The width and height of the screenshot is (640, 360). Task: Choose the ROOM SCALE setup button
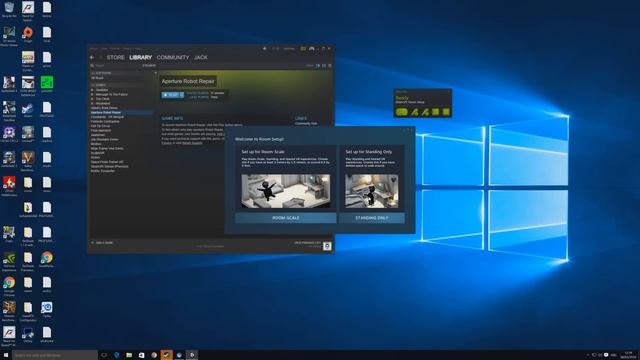pyautogui.click(x=285, y=218)
